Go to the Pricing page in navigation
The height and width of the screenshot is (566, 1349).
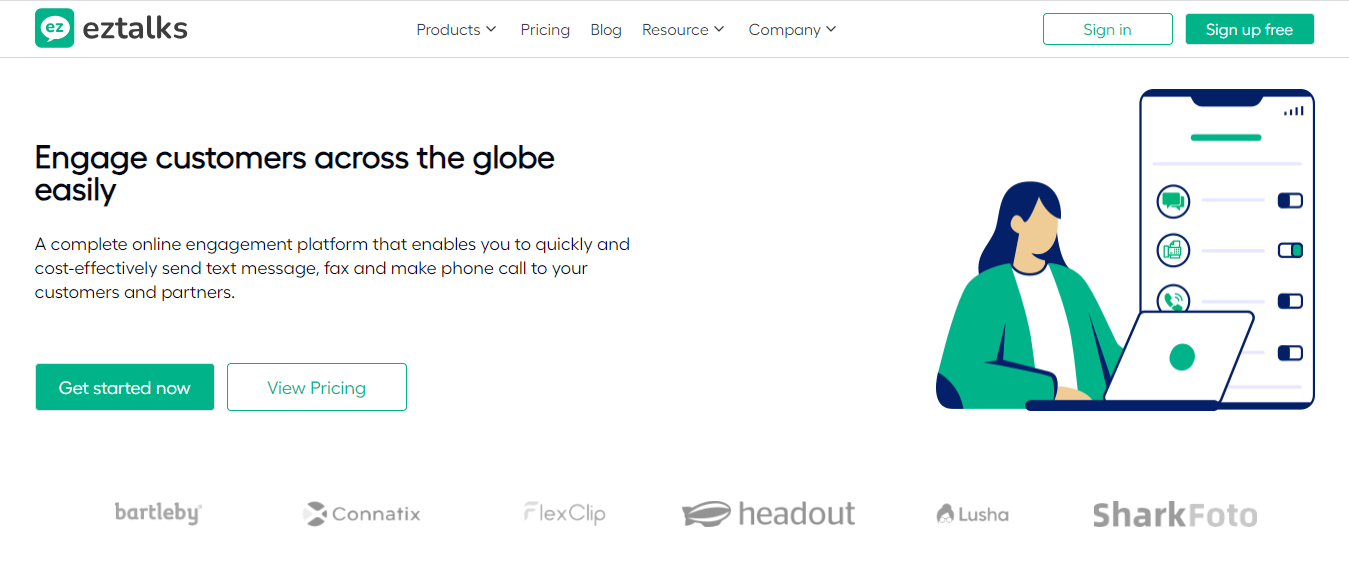click(545, 30)
